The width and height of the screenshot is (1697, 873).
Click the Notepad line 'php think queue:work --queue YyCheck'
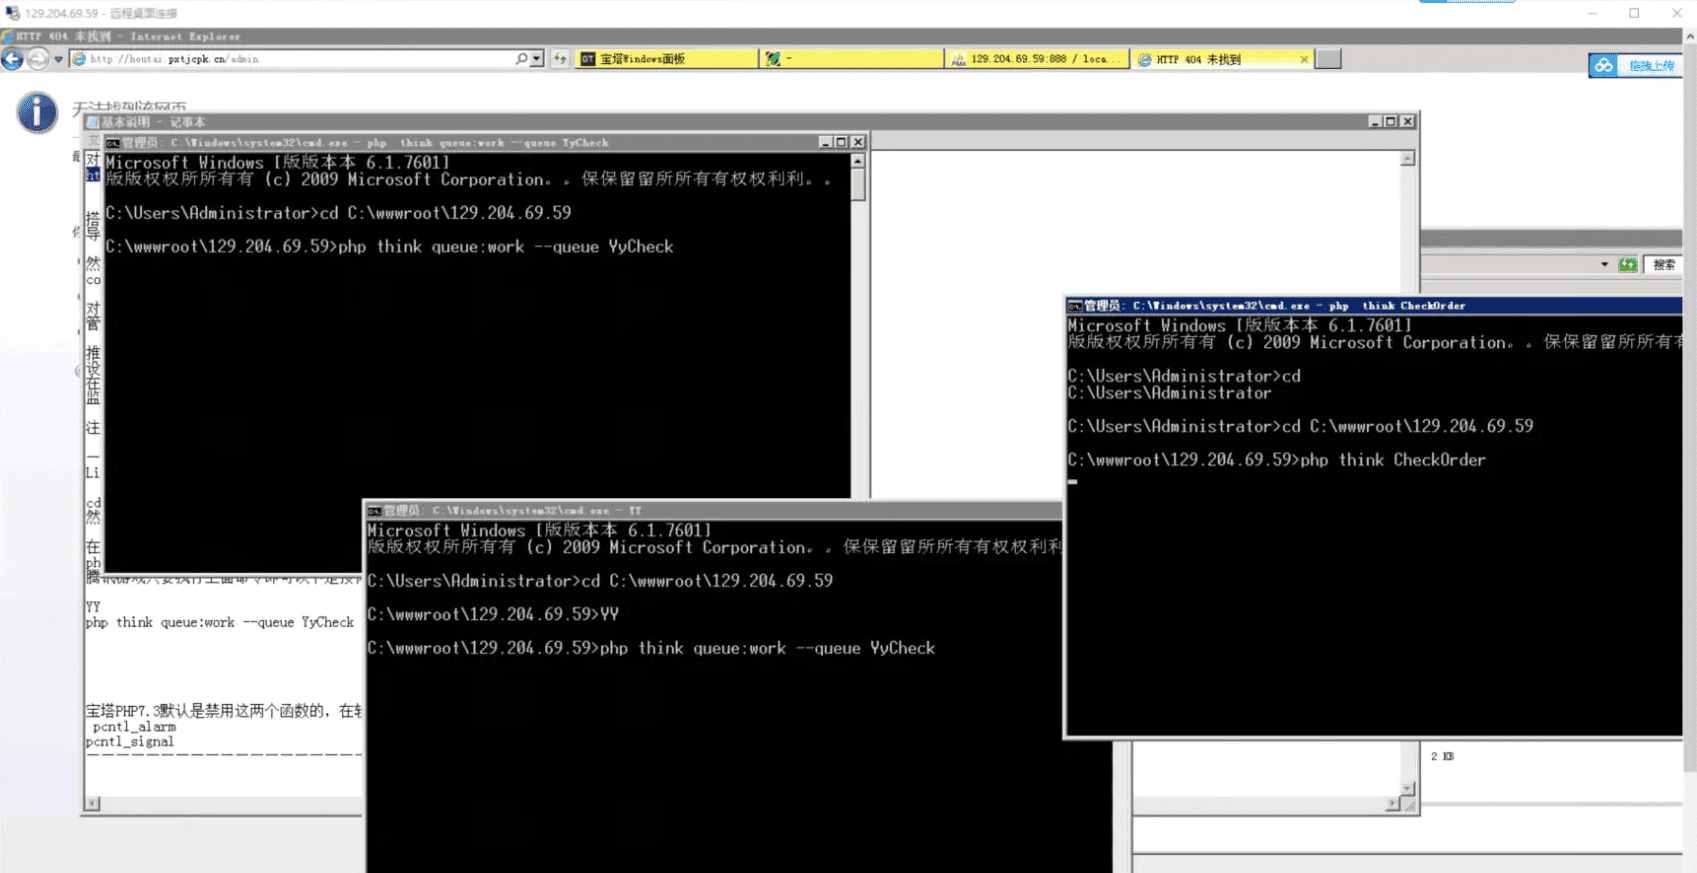[220, 622]
